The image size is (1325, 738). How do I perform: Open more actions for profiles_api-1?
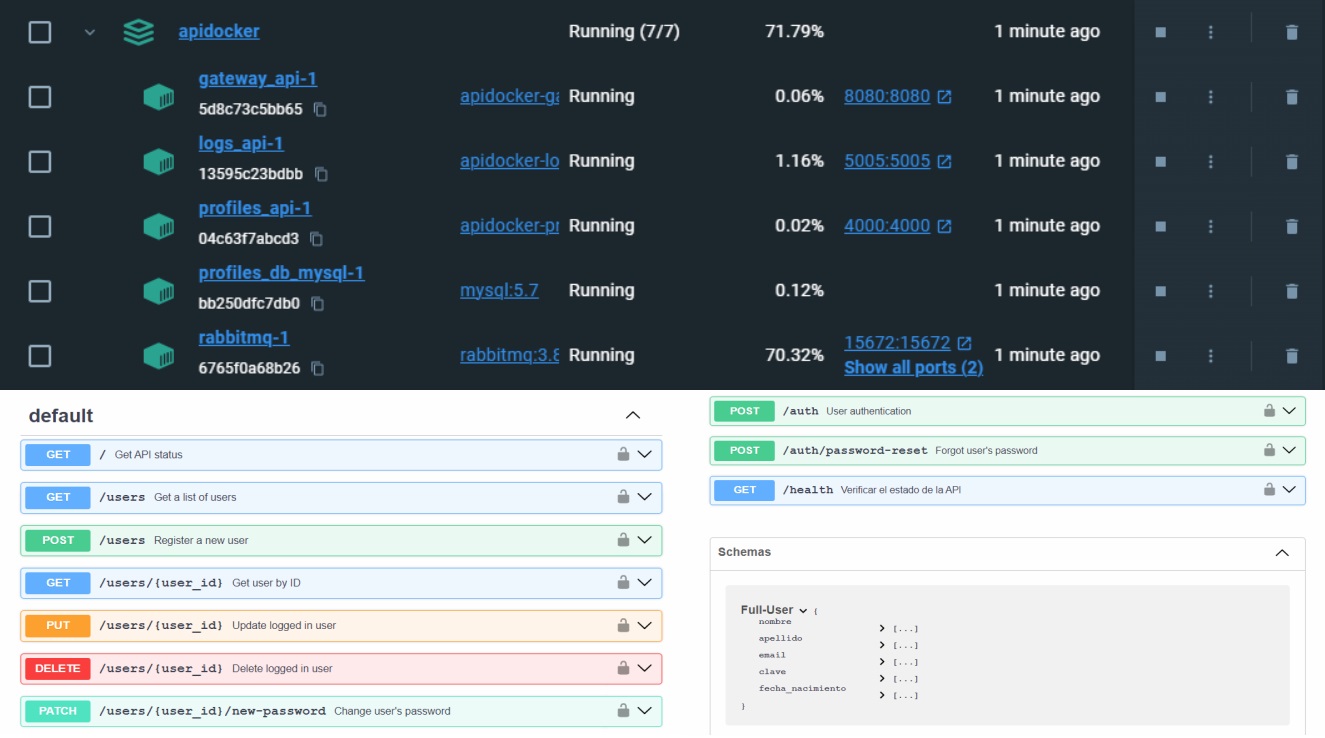[1210, 226]
